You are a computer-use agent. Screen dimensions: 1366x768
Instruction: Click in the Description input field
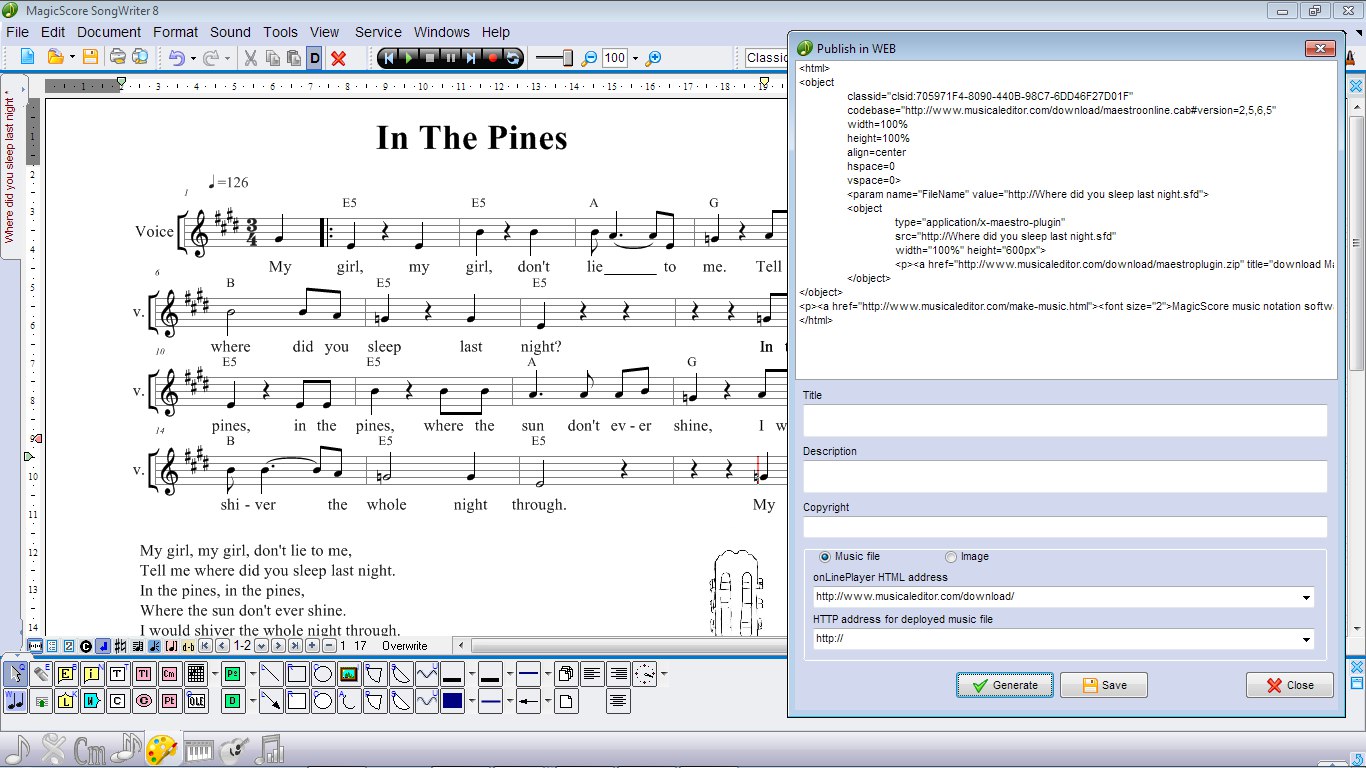[x=1065, y=476]
